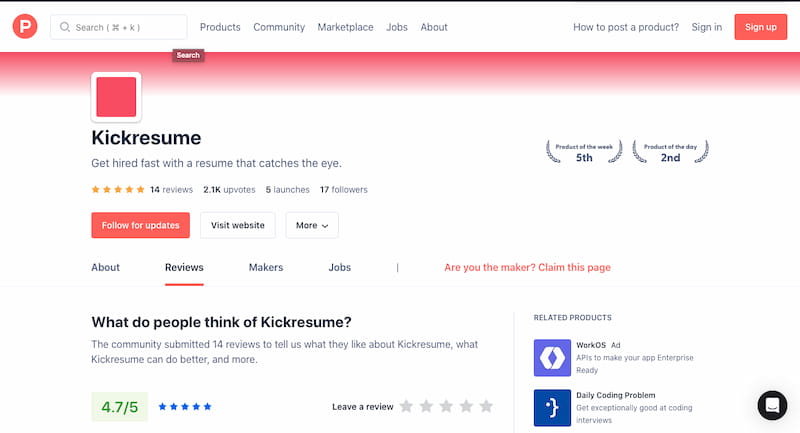800x433 pixels.
Task: Click the Visit website button
Action: click(238, 225)
